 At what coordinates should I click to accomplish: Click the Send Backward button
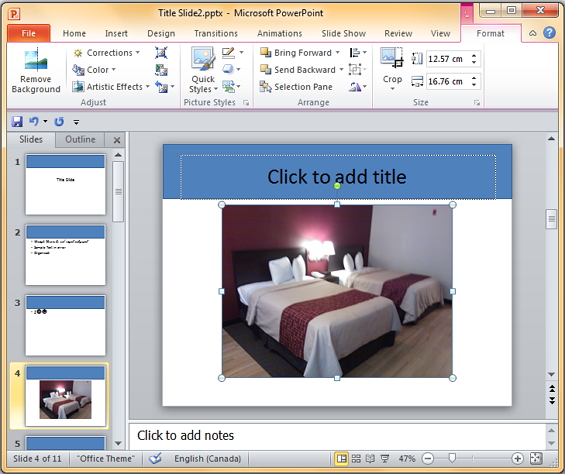pos(298,70)
